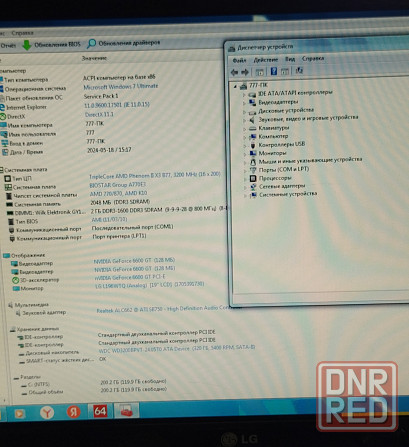Image resolution: width=409 pixels, height=447 pixels.
Task: Click the blue help icon in Device Manager toolbar
Action: [x=274, y=71]
